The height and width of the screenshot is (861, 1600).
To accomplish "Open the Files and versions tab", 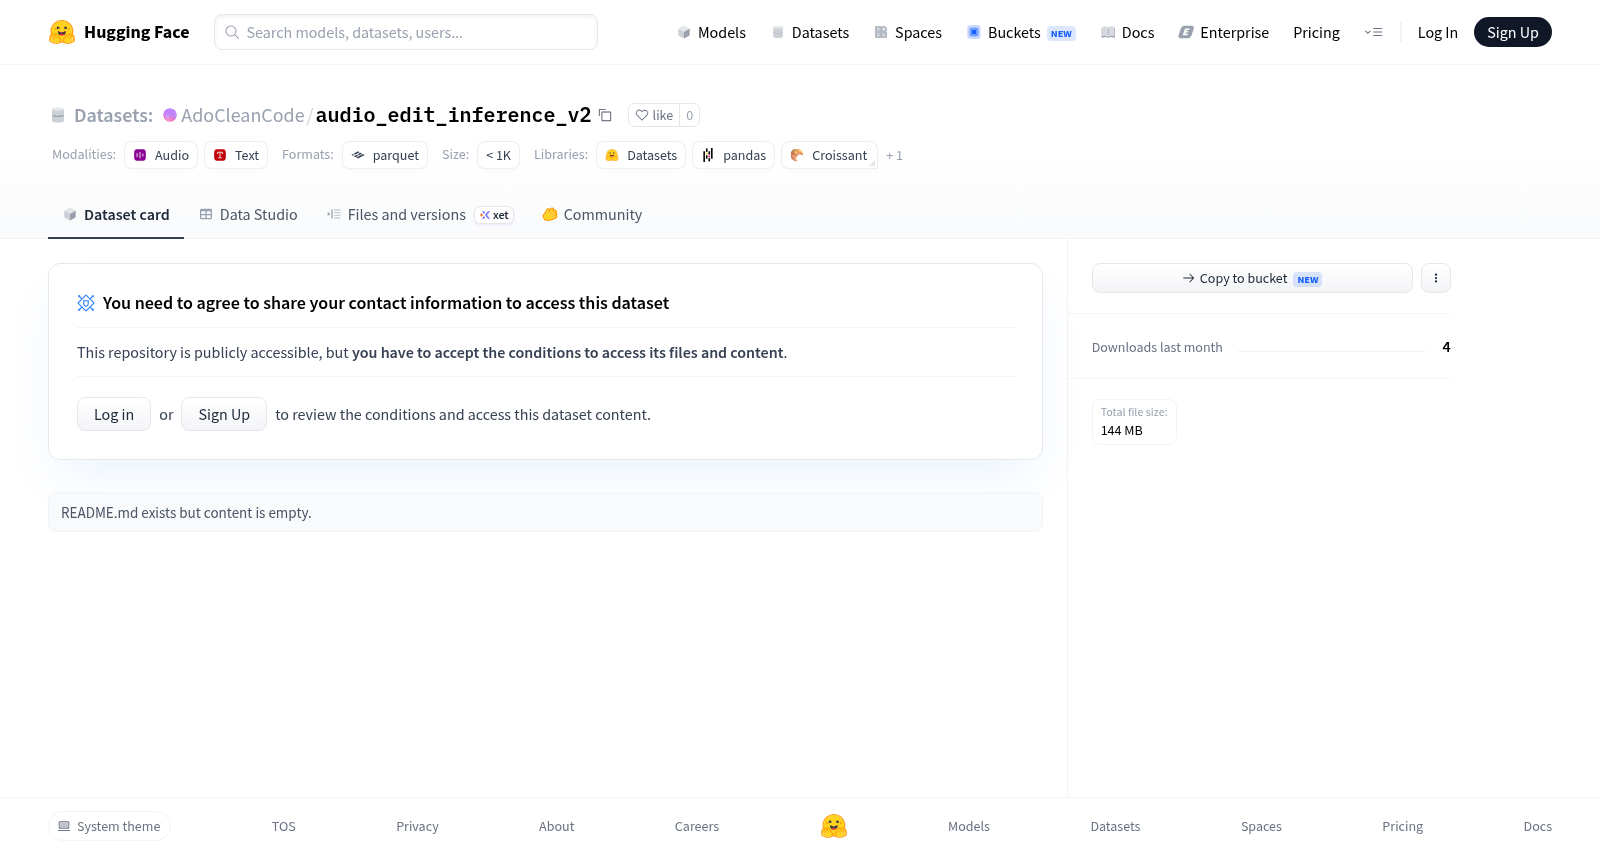I will pos(420,214).
